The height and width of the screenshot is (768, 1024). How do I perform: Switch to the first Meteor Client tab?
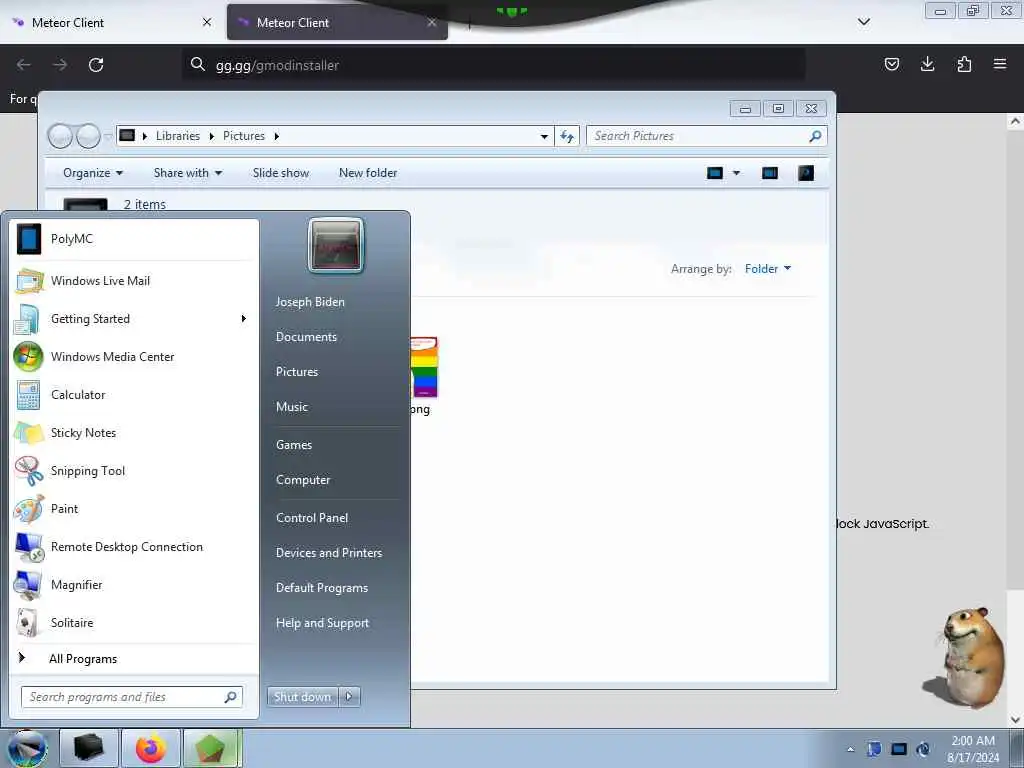click(111, 22)
